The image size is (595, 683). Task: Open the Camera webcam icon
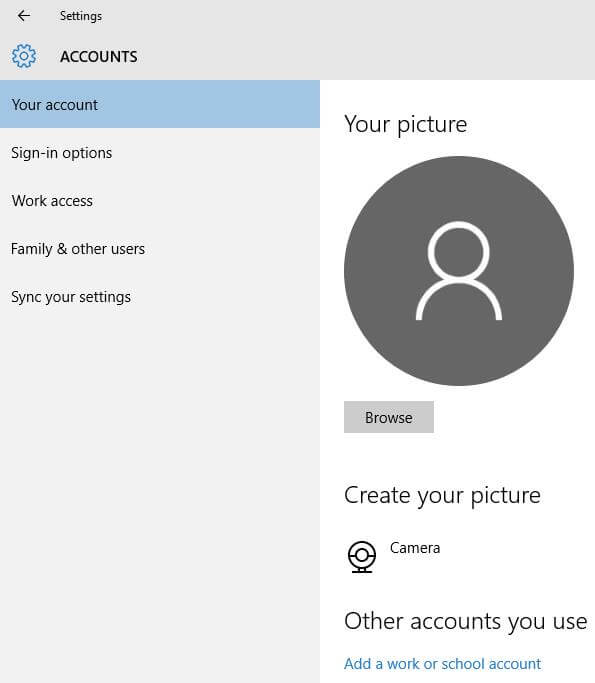[x=362, y=556]
